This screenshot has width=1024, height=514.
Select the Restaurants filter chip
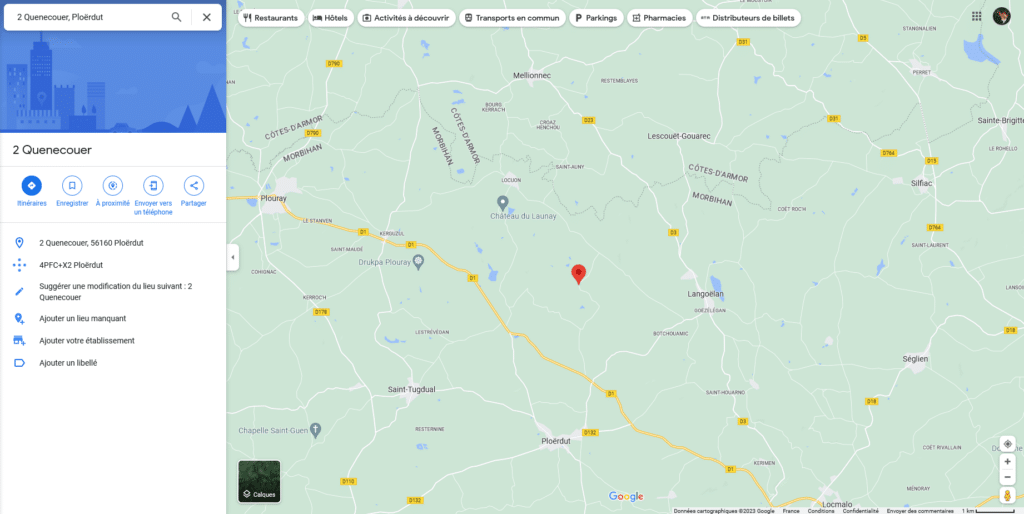pyautogui.click(x=270, y=18)
